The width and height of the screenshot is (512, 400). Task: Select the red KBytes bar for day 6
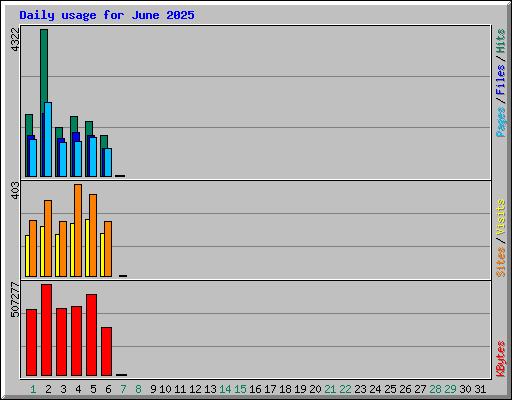pos(106,351)
